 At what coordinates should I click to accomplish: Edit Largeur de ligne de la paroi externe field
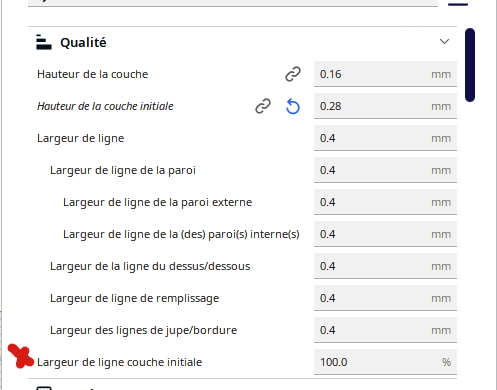(385, 202)
